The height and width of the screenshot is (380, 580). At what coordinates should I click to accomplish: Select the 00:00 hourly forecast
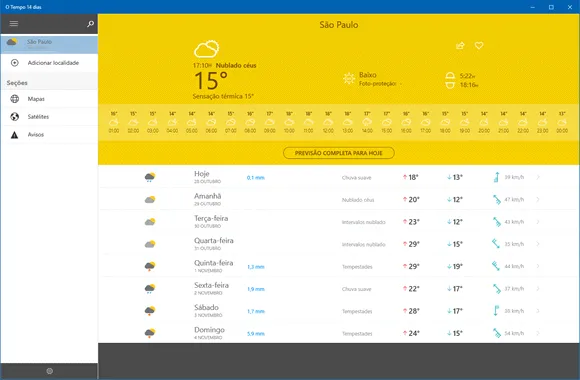coord(562,122)
